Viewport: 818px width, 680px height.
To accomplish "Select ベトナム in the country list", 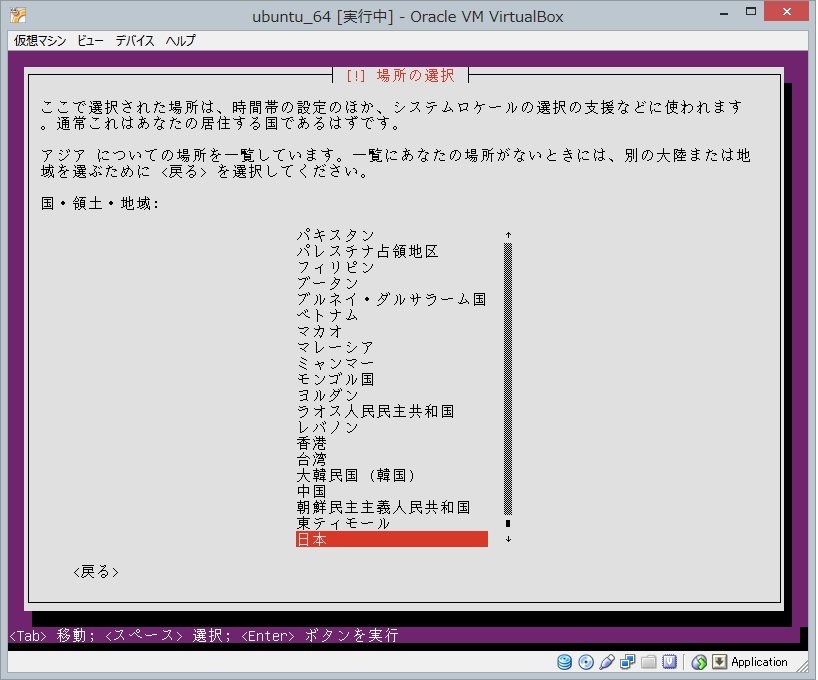I will [328, 315].
